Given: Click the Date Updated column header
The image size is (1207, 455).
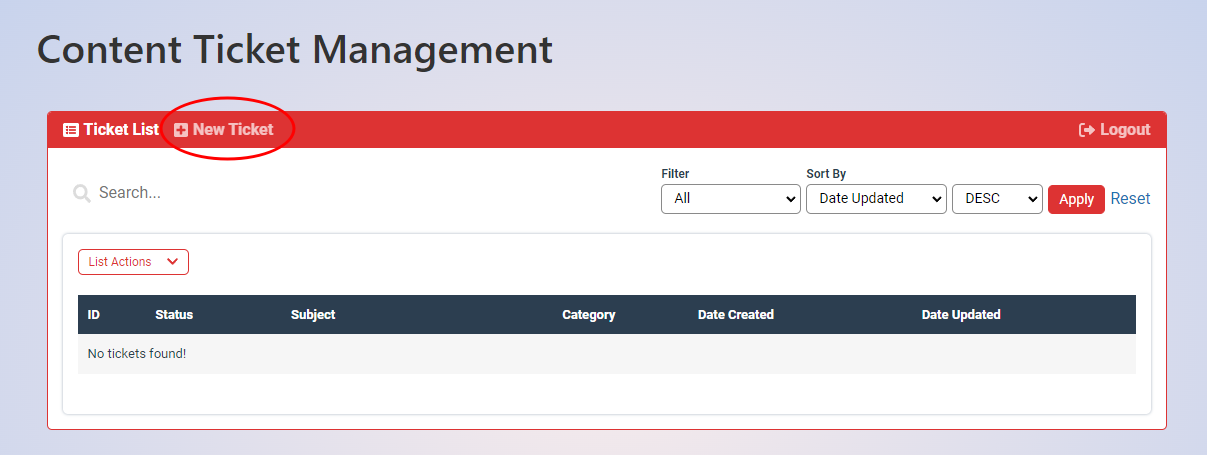Looking at the screenshot, I should click(960, 315).
